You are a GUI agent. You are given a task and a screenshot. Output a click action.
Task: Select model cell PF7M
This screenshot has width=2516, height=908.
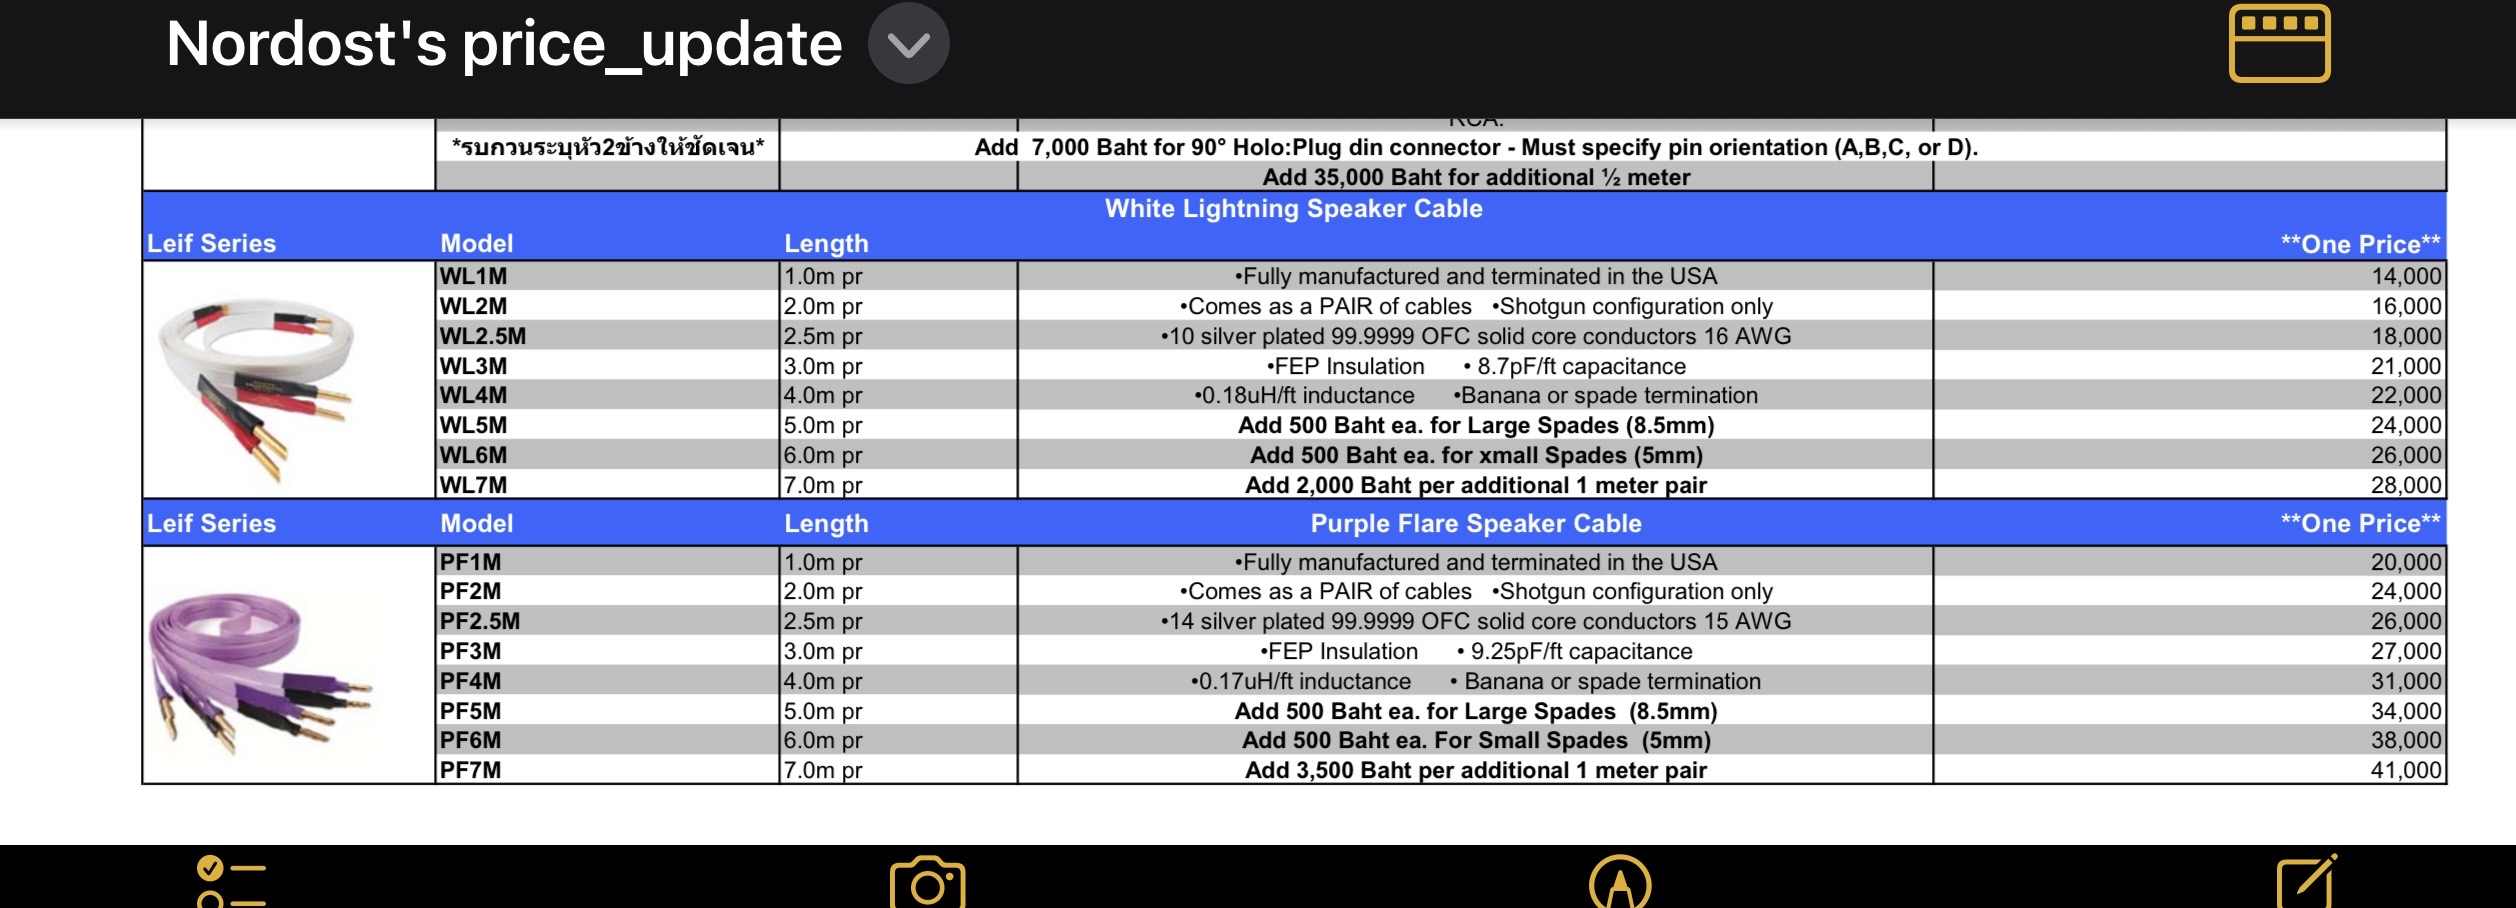(607, 770)
